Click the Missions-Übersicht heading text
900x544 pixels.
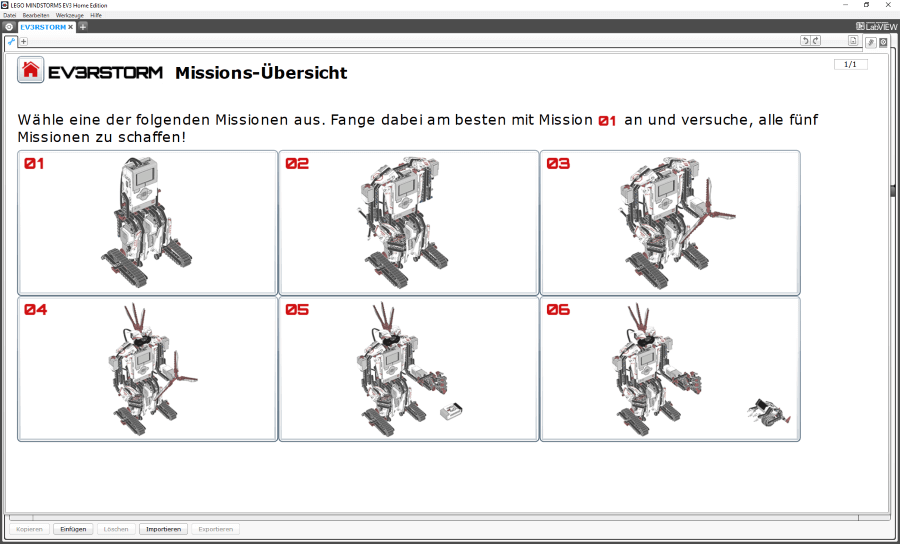[261, 73]
